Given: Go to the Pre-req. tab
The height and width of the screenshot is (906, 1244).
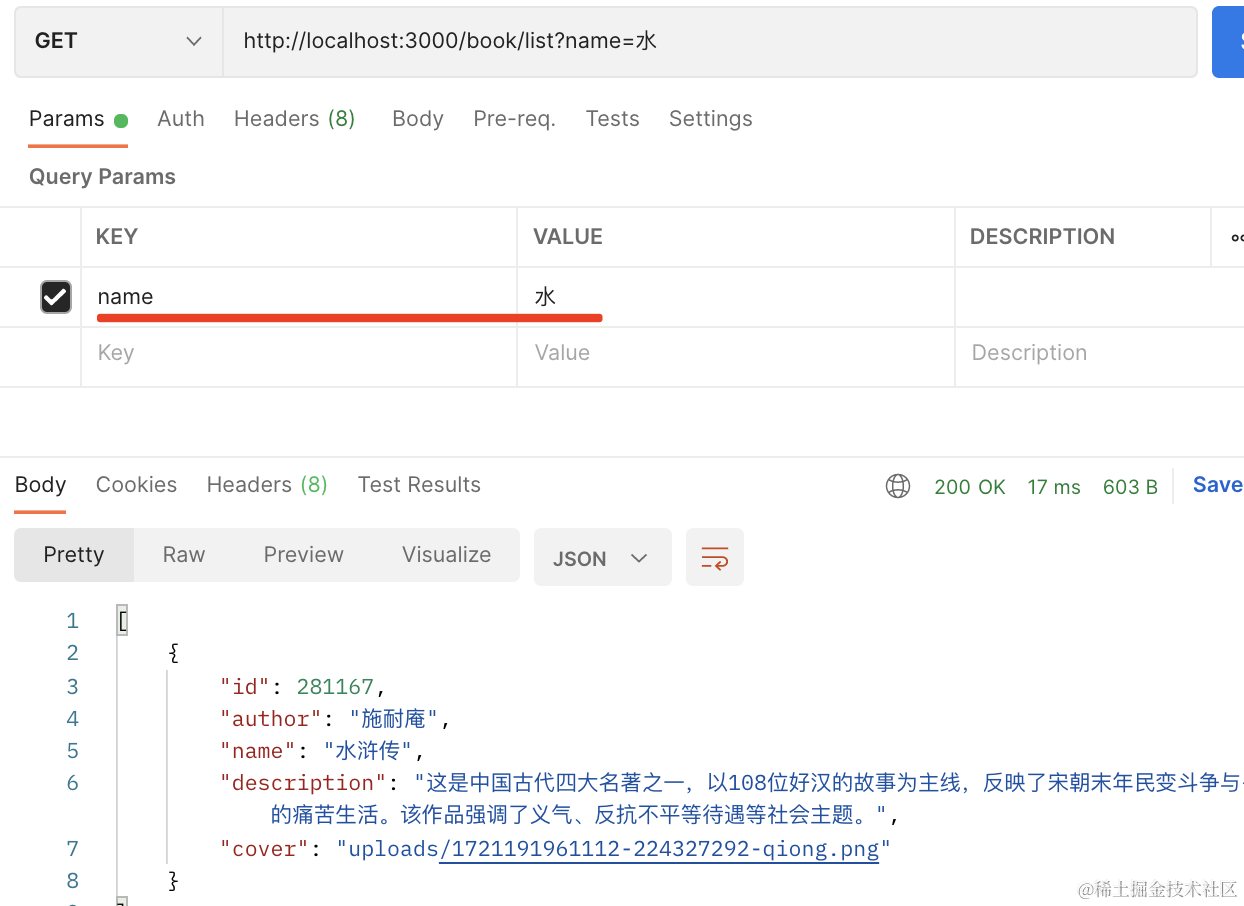Looking at the screenshot, I should [514, 119].
